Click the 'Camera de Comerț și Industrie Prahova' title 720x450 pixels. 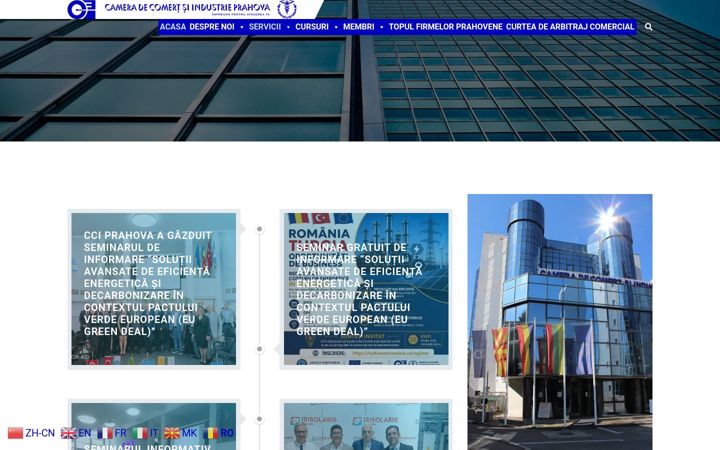click(187, 7)
